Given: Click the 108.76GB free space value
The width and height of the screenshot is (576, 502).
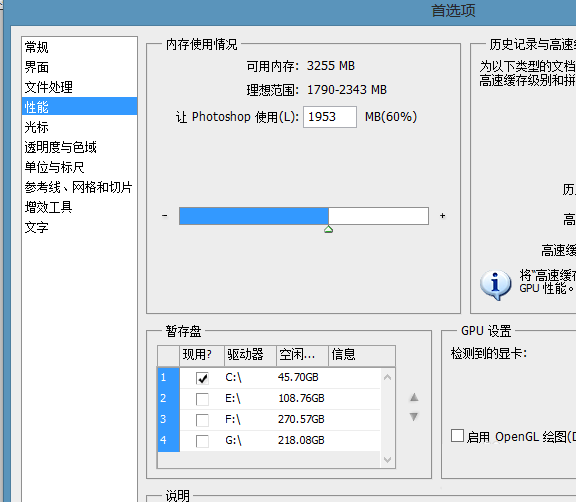Looking at the screenshot, I should tap(301, 398).
